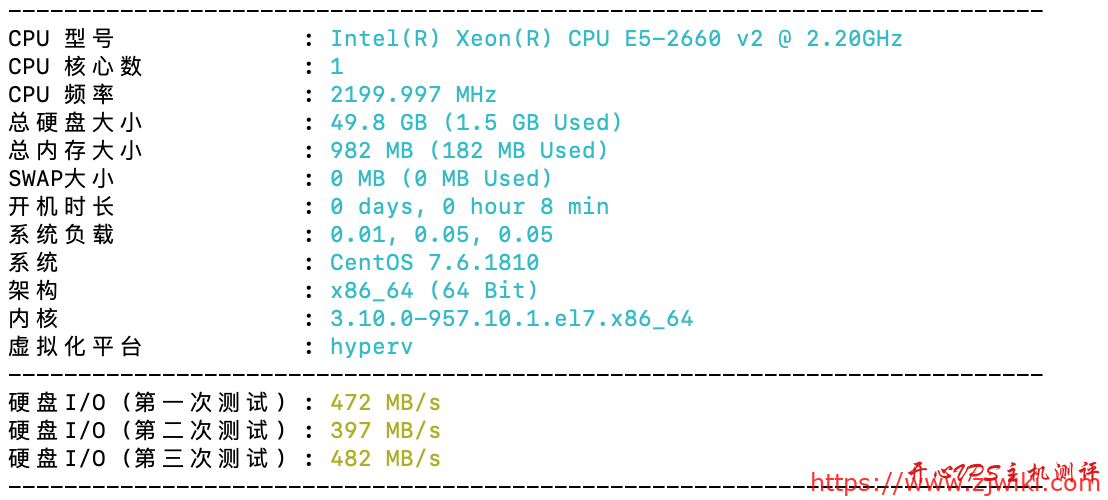Image resolution: width=1108 pixels, height=500 pixels.
Task: Click the CPU frequency value 2199.997 MHz
Action: [413, 95]
